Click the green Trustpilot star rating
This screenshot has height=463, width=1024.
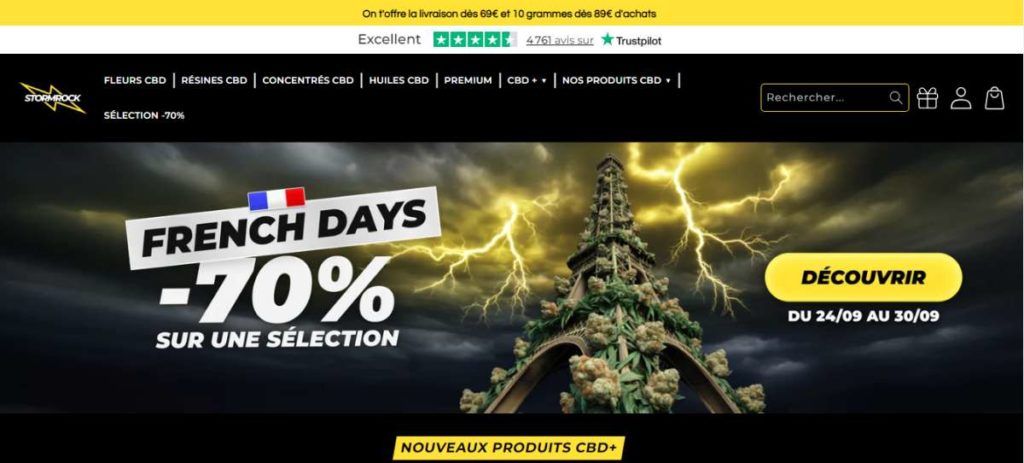[x=475, y=40]
